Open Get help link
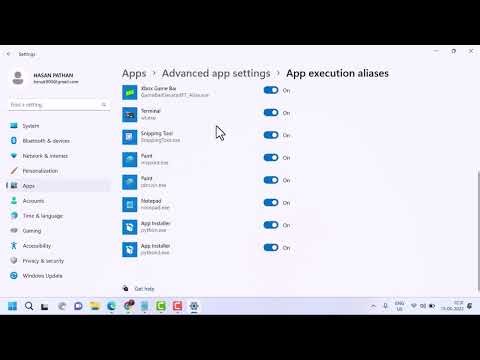Screen dimensions: 480x360 [x=144, y=289]
